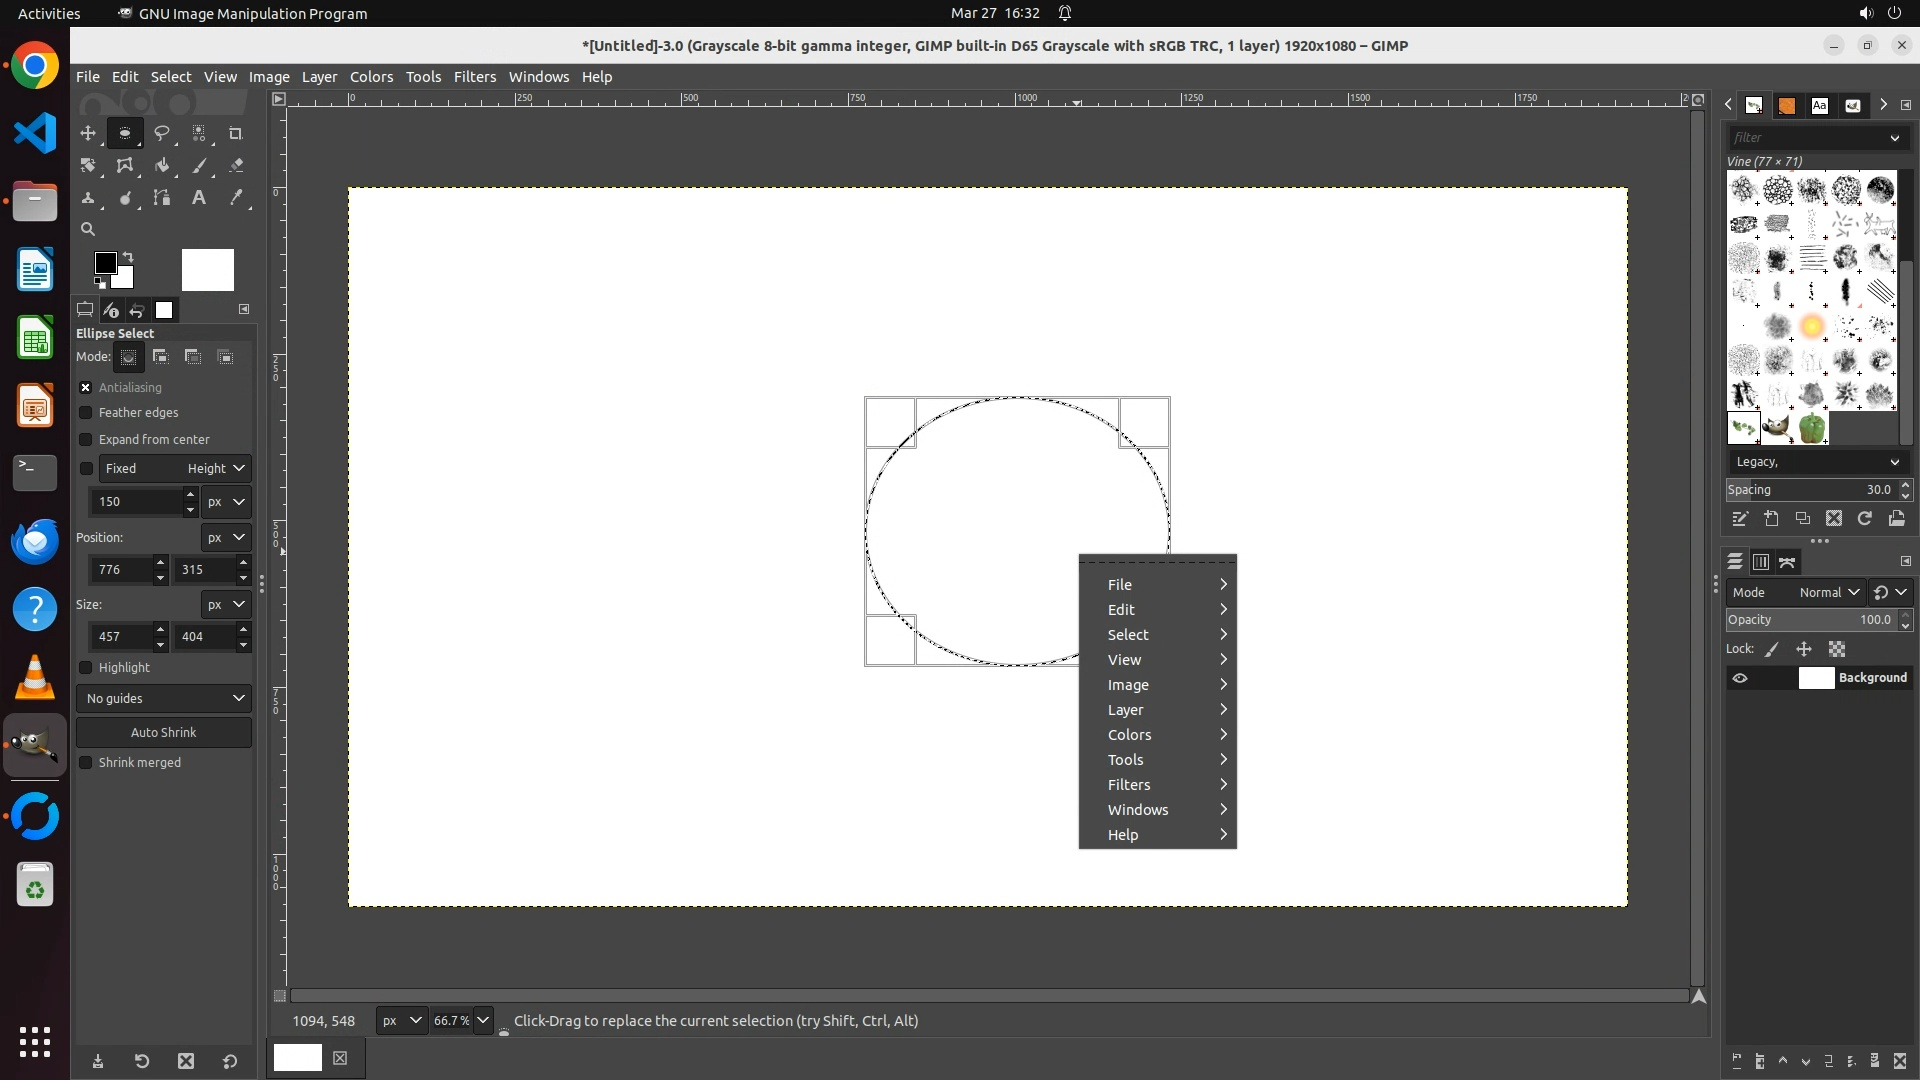Swap foreground and background colors
The image size is (1920, 1080).
click(x=128, y=257)
